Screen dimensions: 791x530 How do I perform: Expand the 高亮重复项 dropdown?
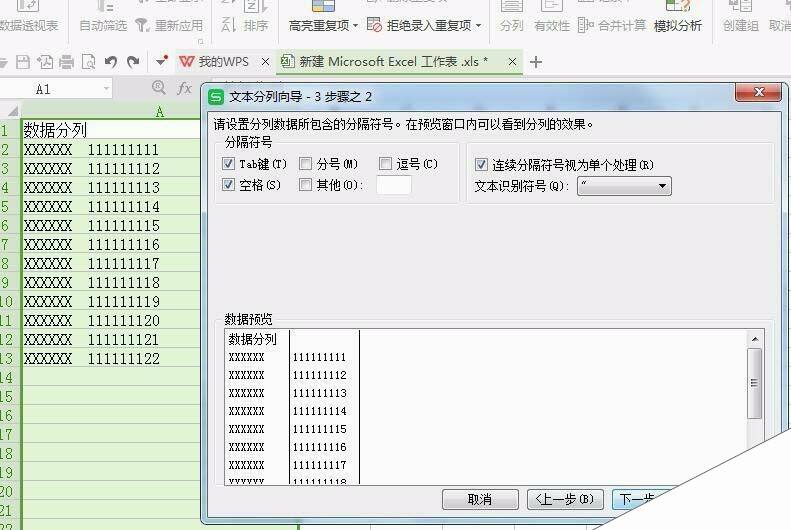click(x=356, y=25)
